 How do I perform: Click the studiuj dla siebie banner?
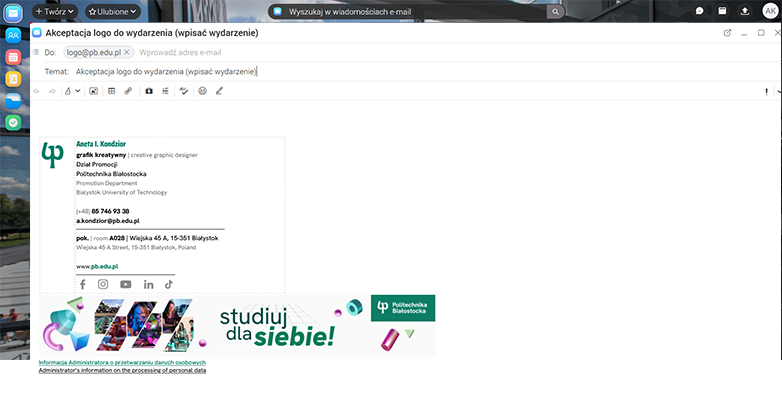tap(237, 325)
